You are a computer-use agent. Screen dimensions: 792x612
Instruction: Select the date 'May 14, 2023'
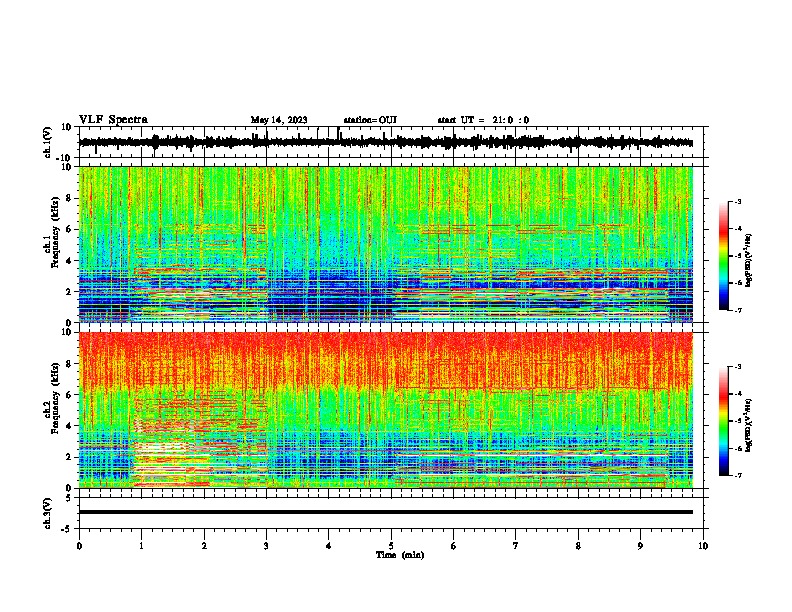279,120
